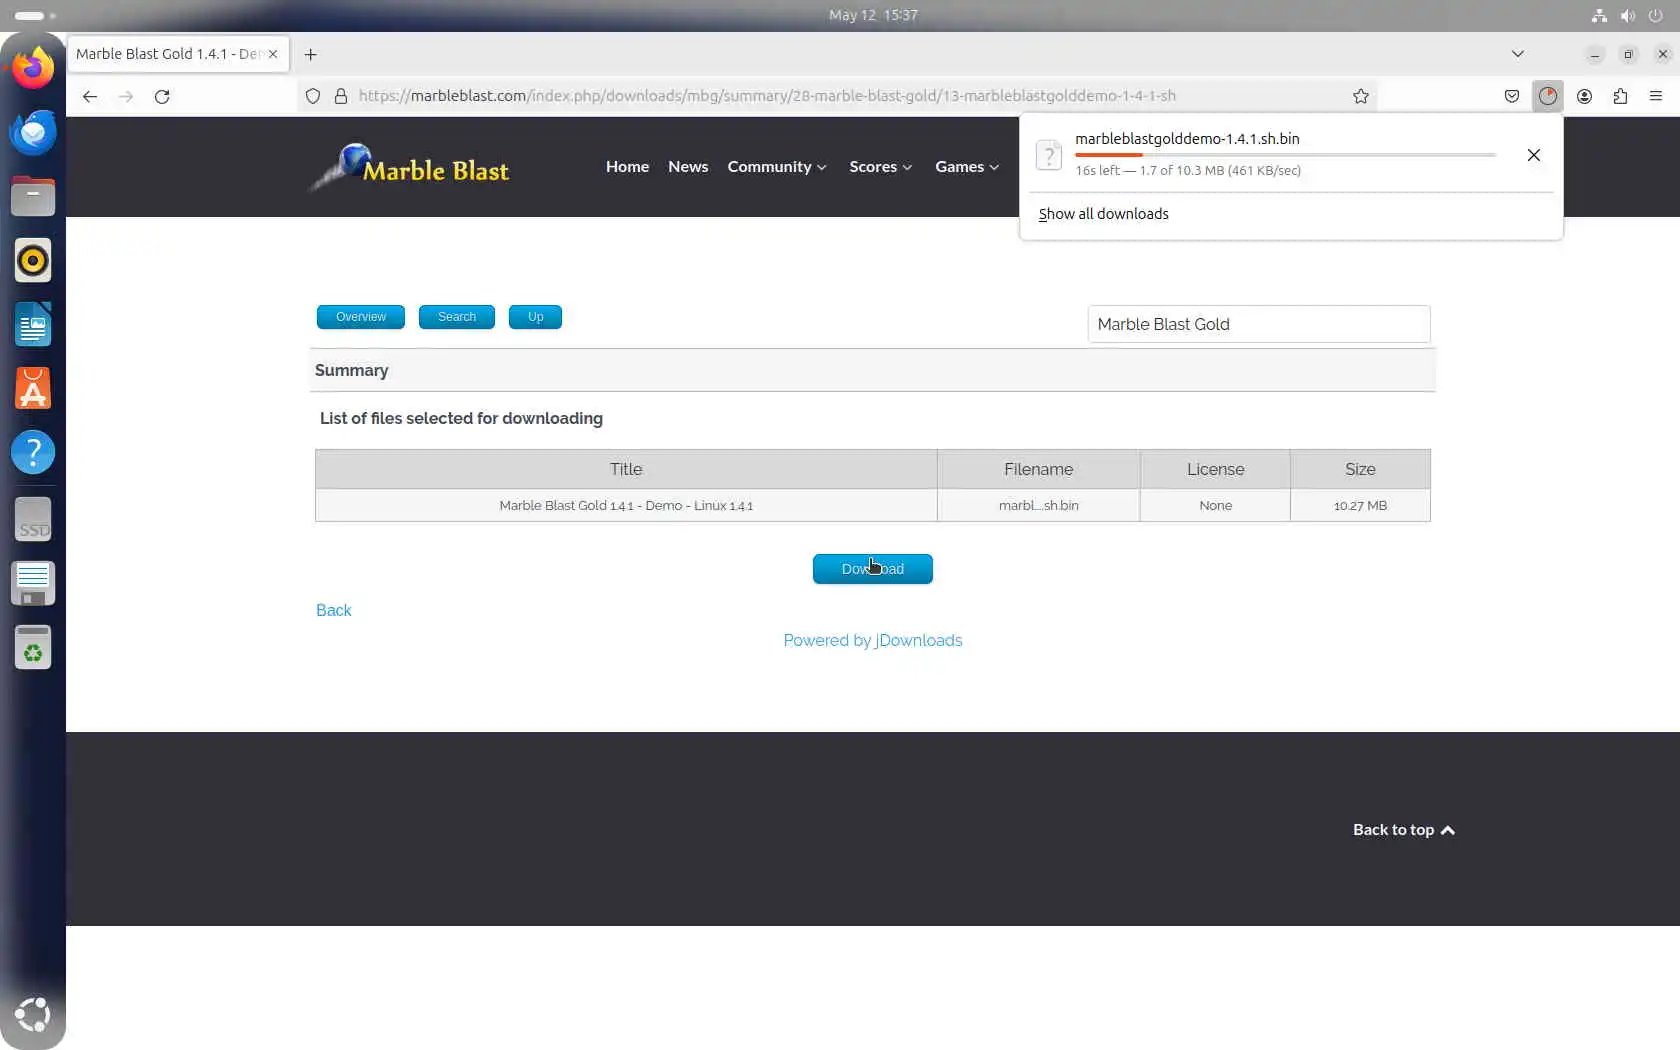Screen dimensions: 1680x1050
Task: Bookmark this page with the star
Action: [1361, 96]
